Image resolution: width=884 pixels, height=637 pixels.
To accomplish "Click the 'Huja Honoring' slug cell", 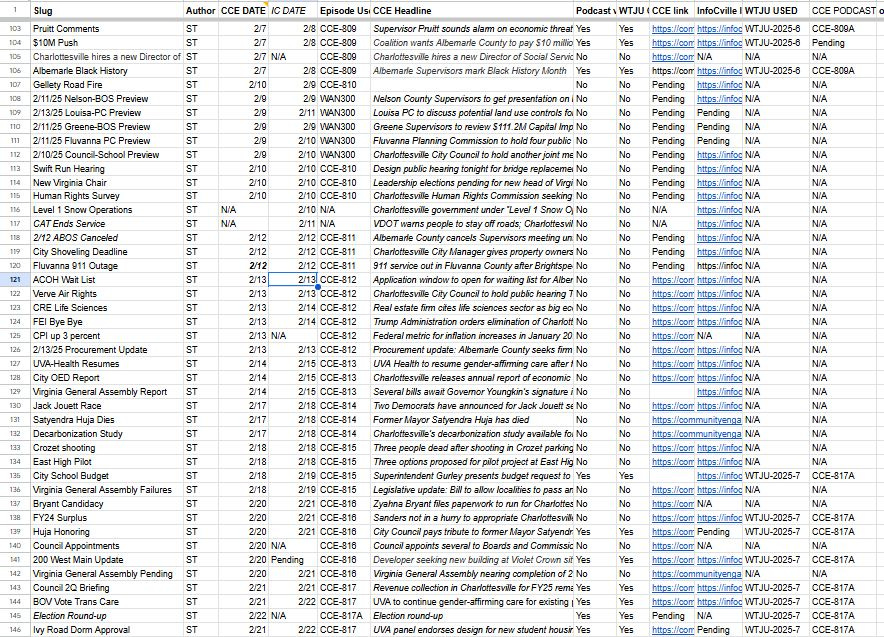I will tap(107, 532).
